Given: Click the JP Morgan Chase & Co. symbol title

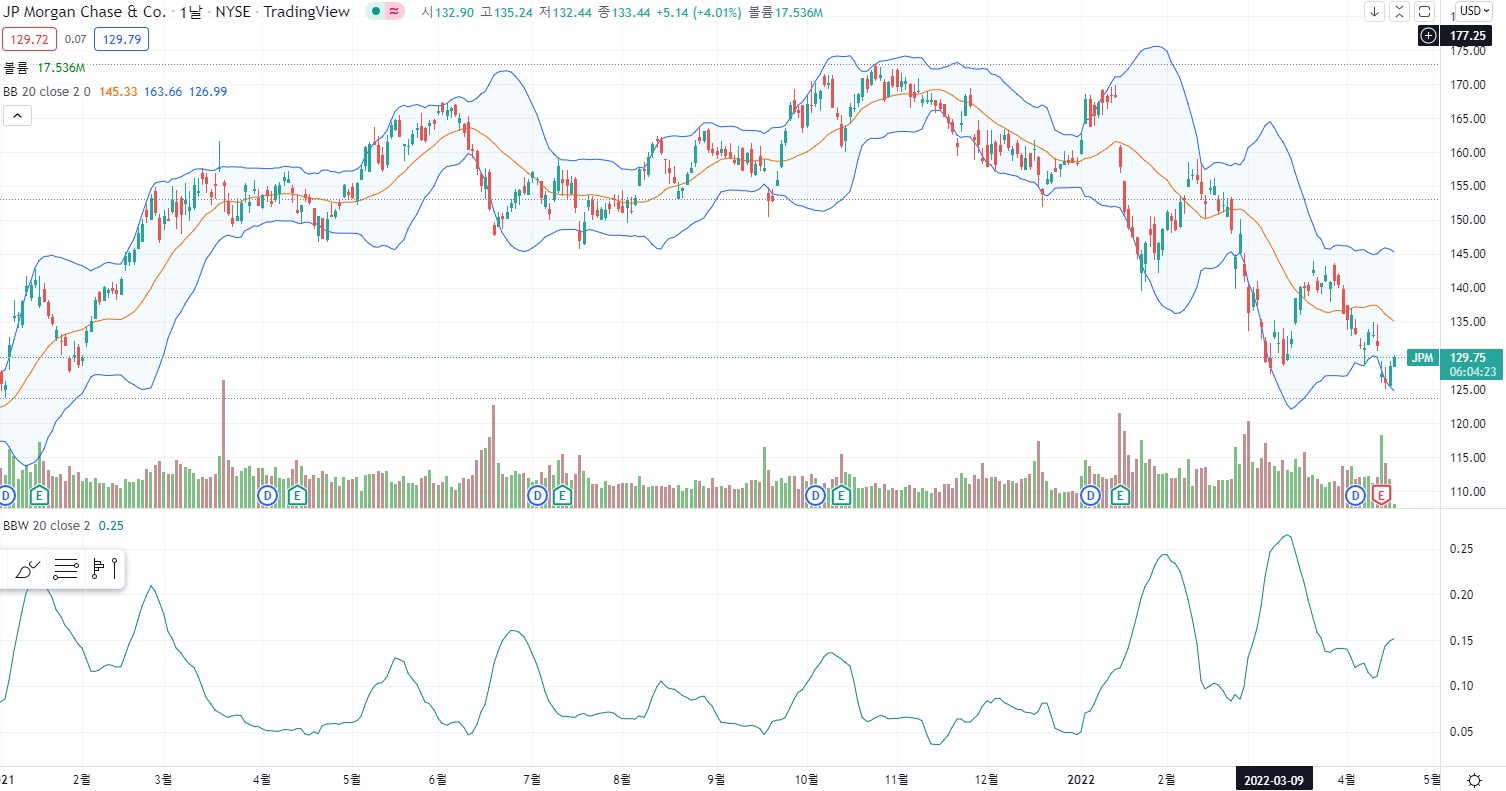Looking at the screenshot, I should (x=83, y=12).
